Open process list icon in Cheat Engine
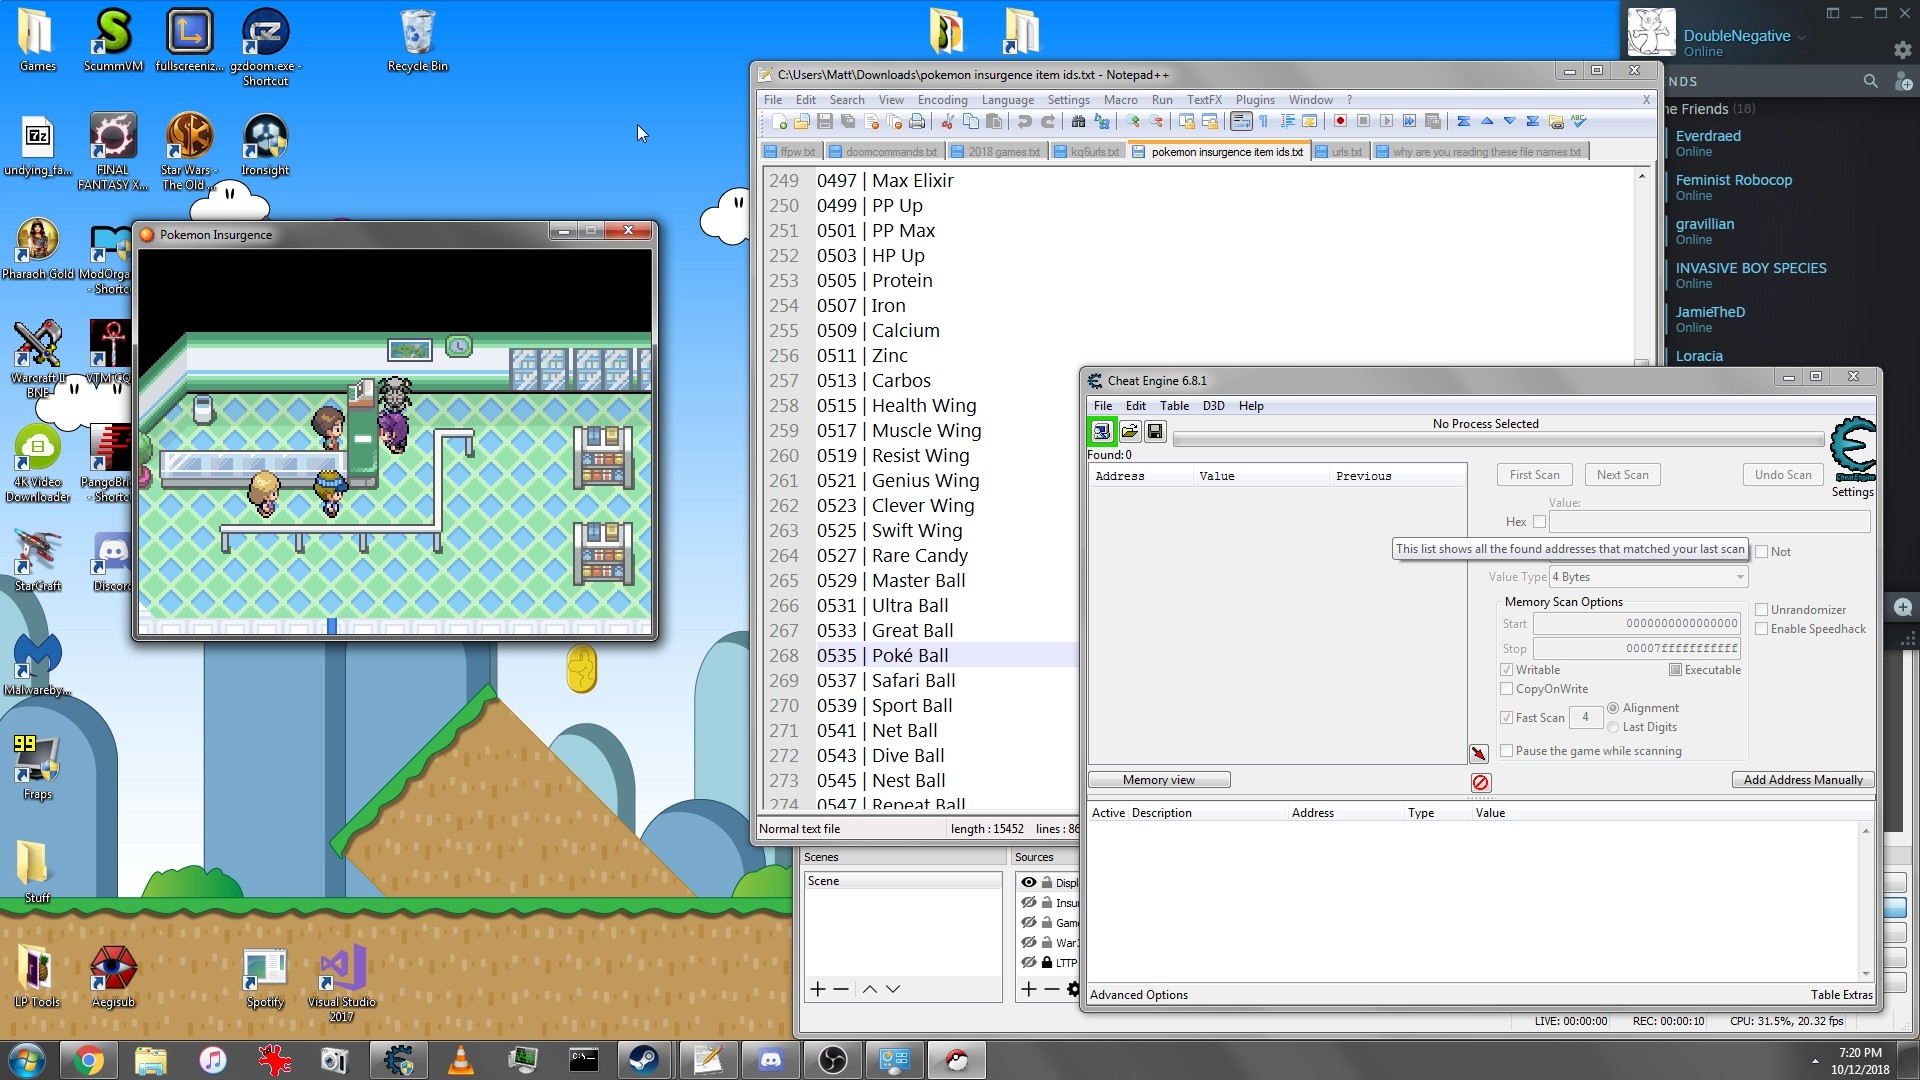Viewport: 1920px width, 1080px height. point(1101,431)
